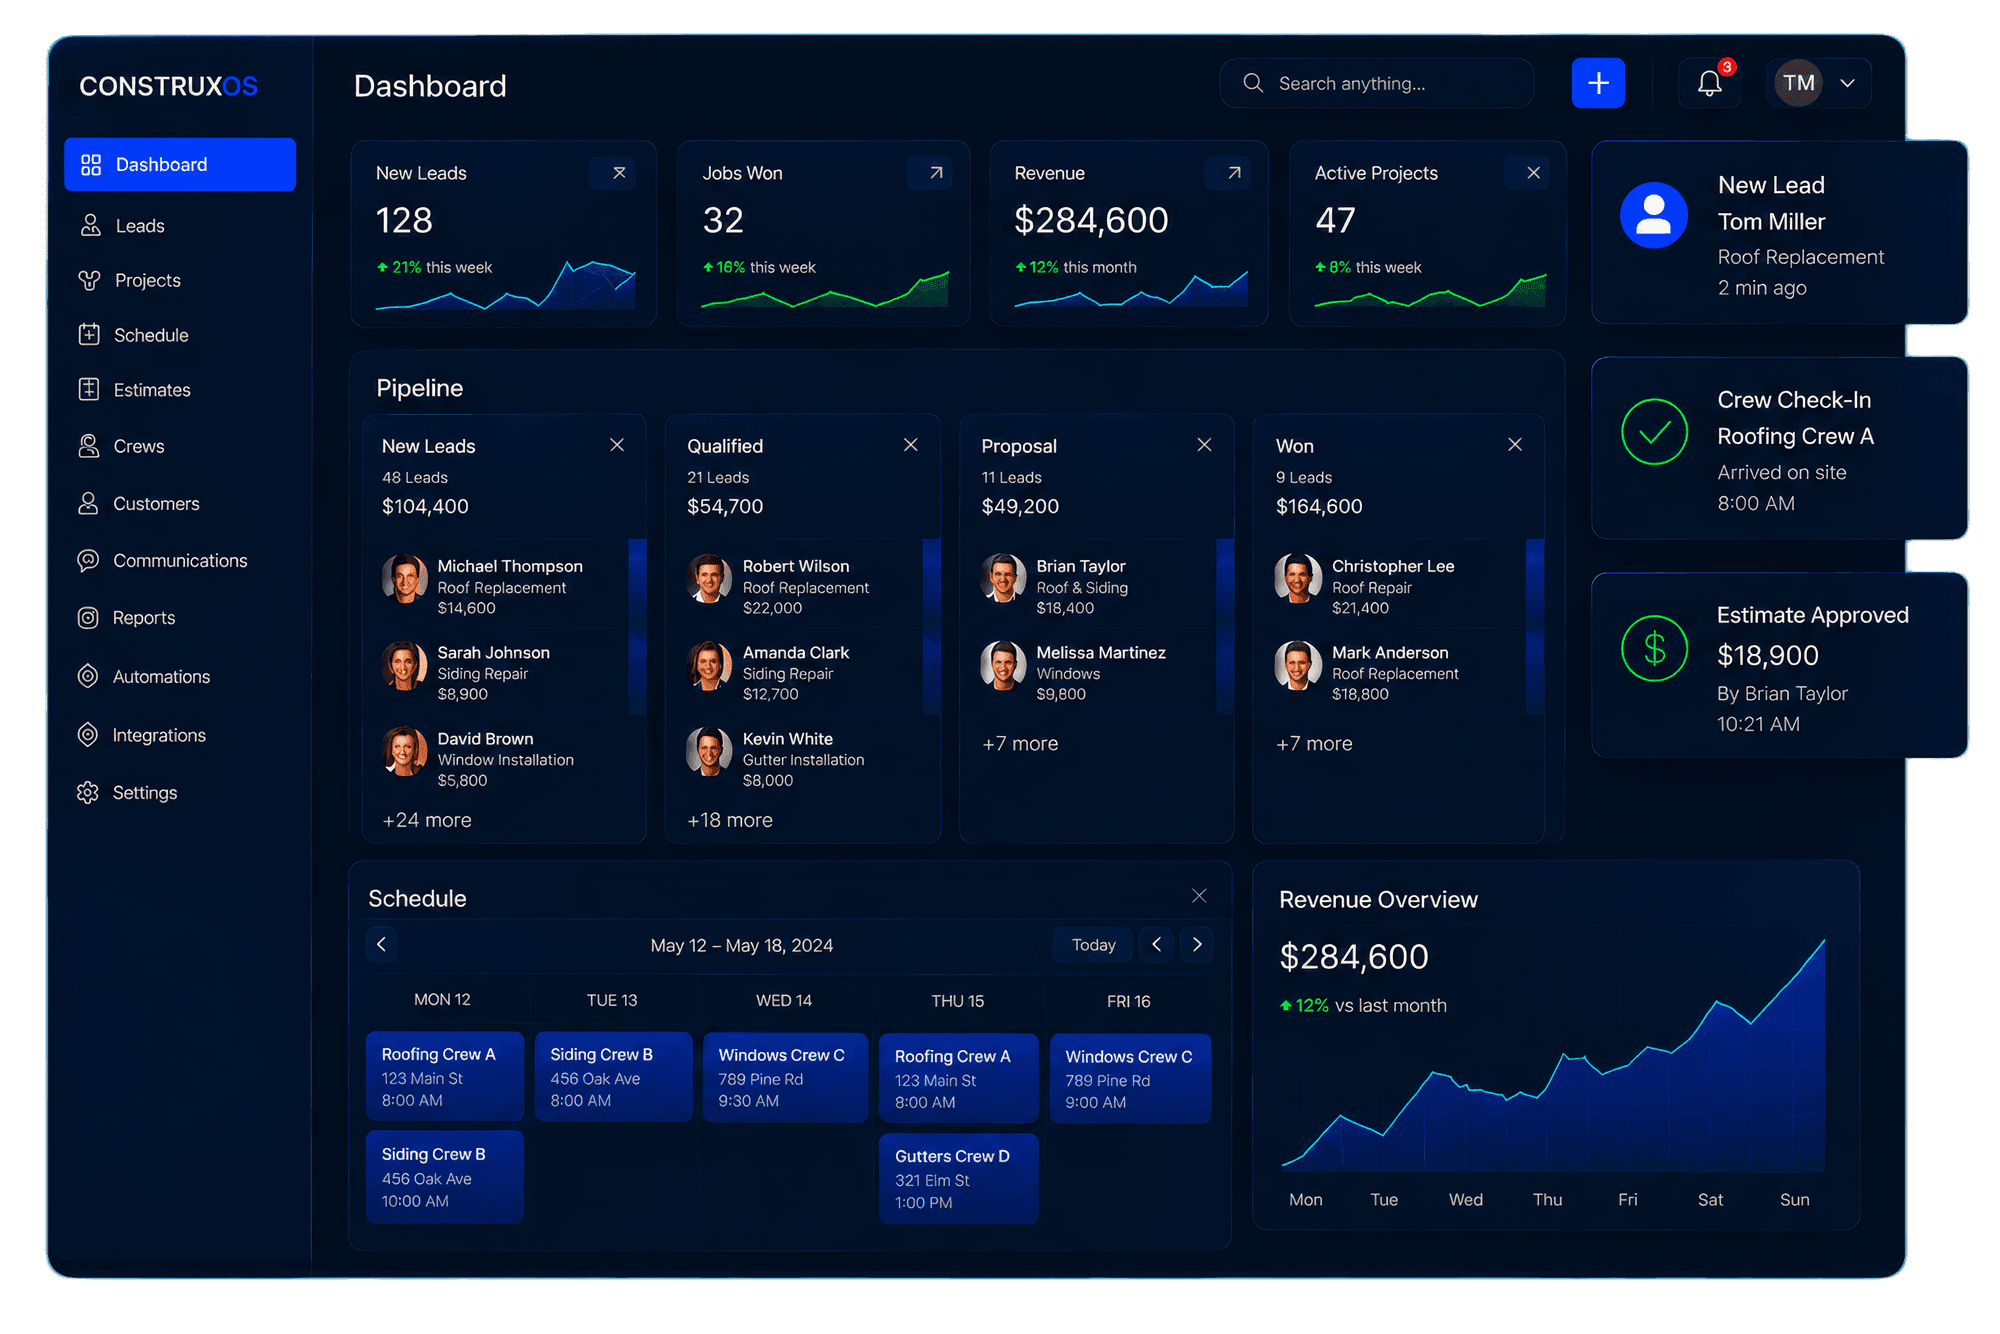Click the CONSTRUXOS logo
Viewport: 2000px width, 1334px height.
click(169, 87)
